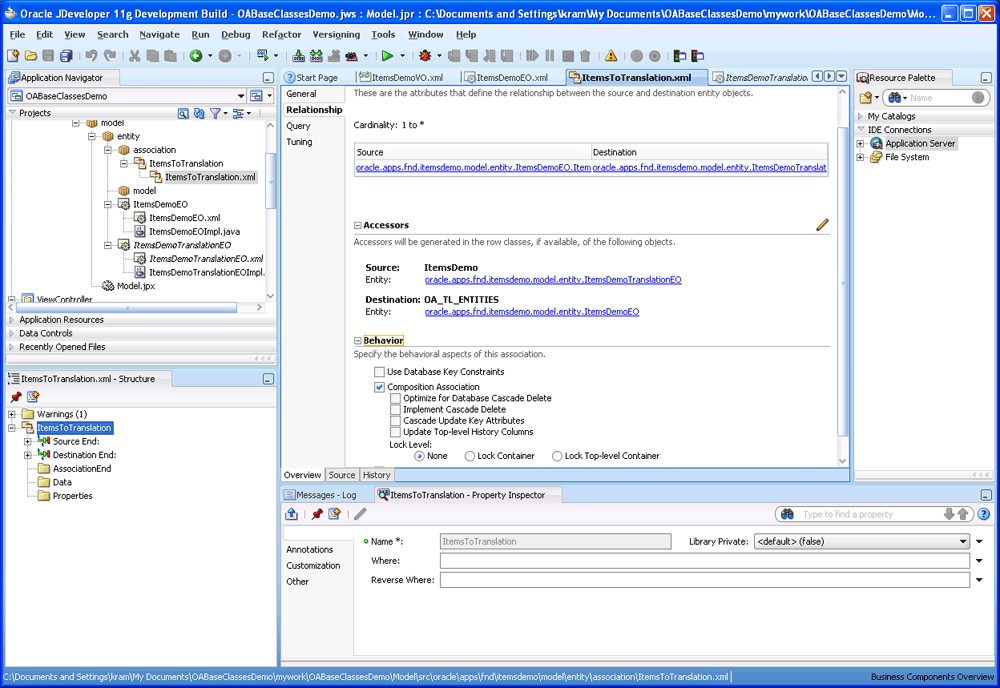The width and height of the screenshot is (1000, 688).
Task: Click the Make toolbar icon with green arrow
Action: click(298, 56)
